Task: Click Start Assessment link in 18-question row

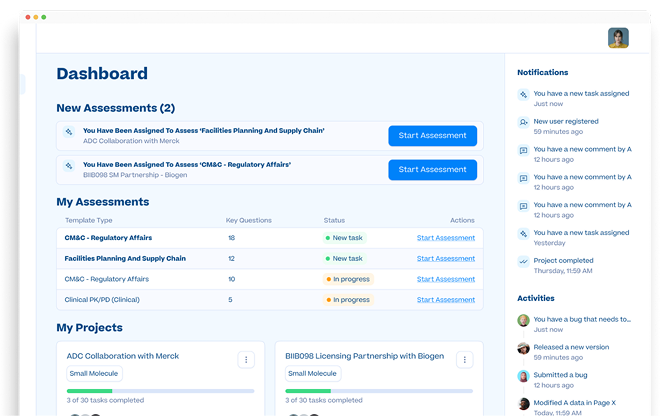Action: [x=446, y=238]
